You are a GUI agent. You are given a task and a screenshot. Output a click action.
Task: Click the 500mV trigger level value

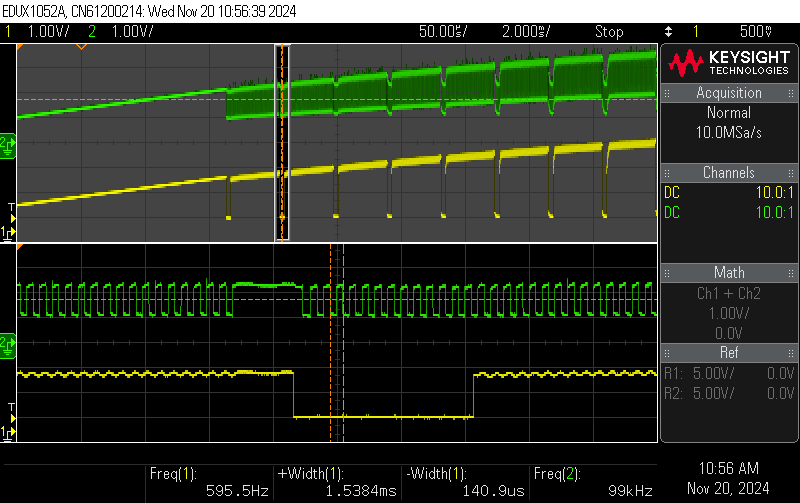tap(756, 32)
